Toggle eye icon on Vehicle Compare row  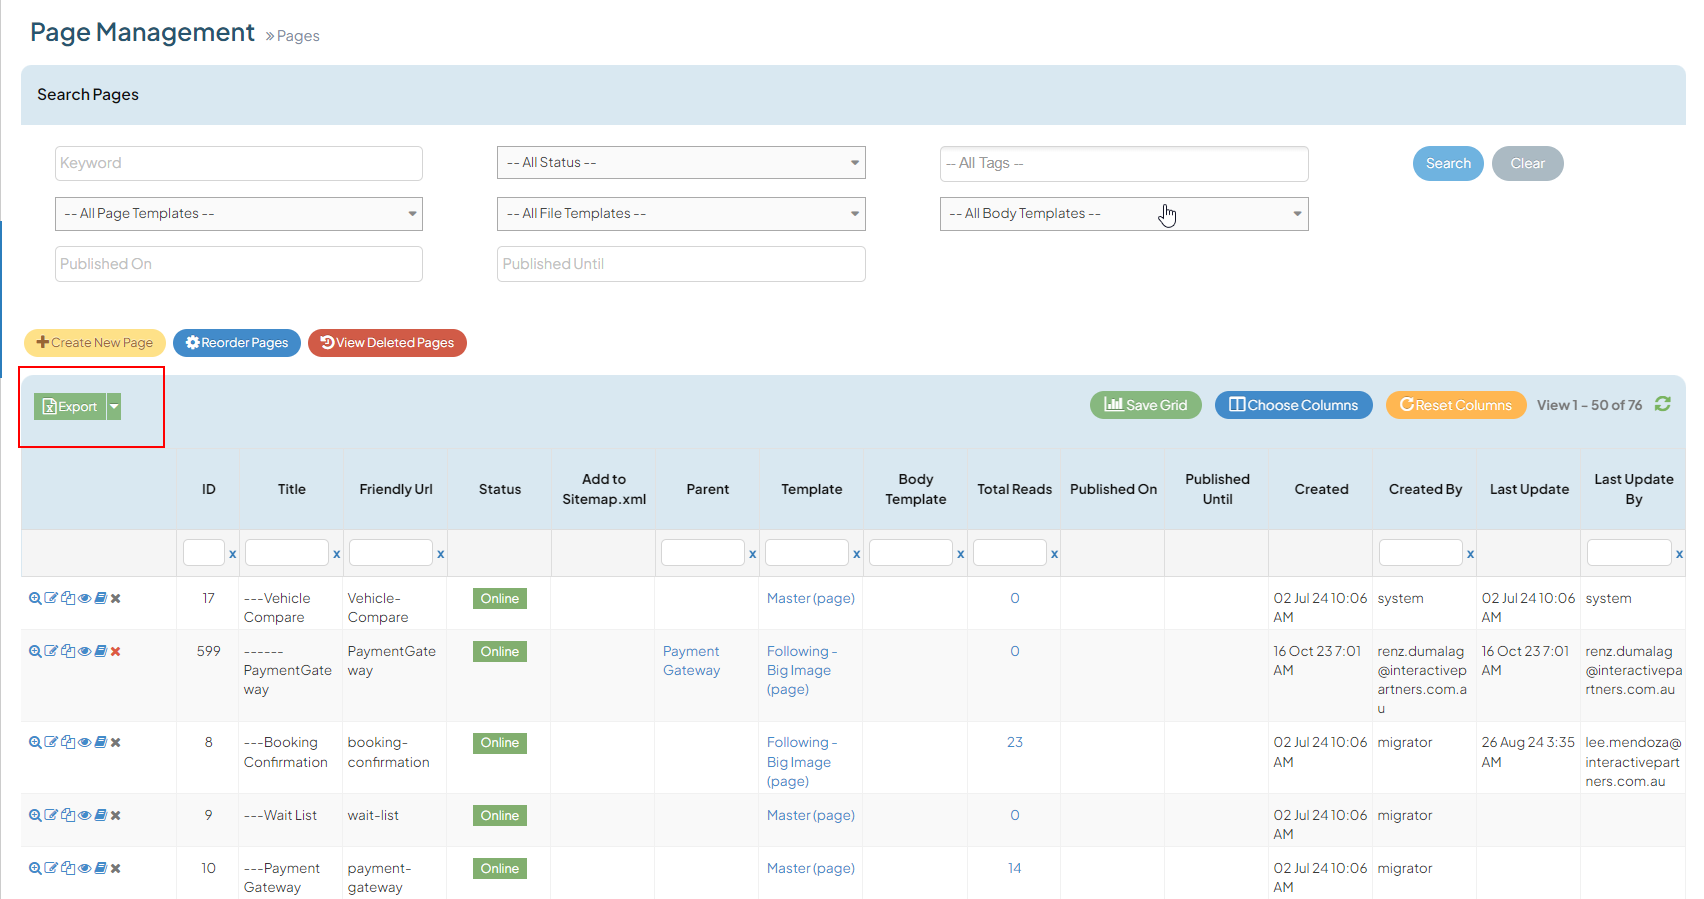(x=85, y=599)
